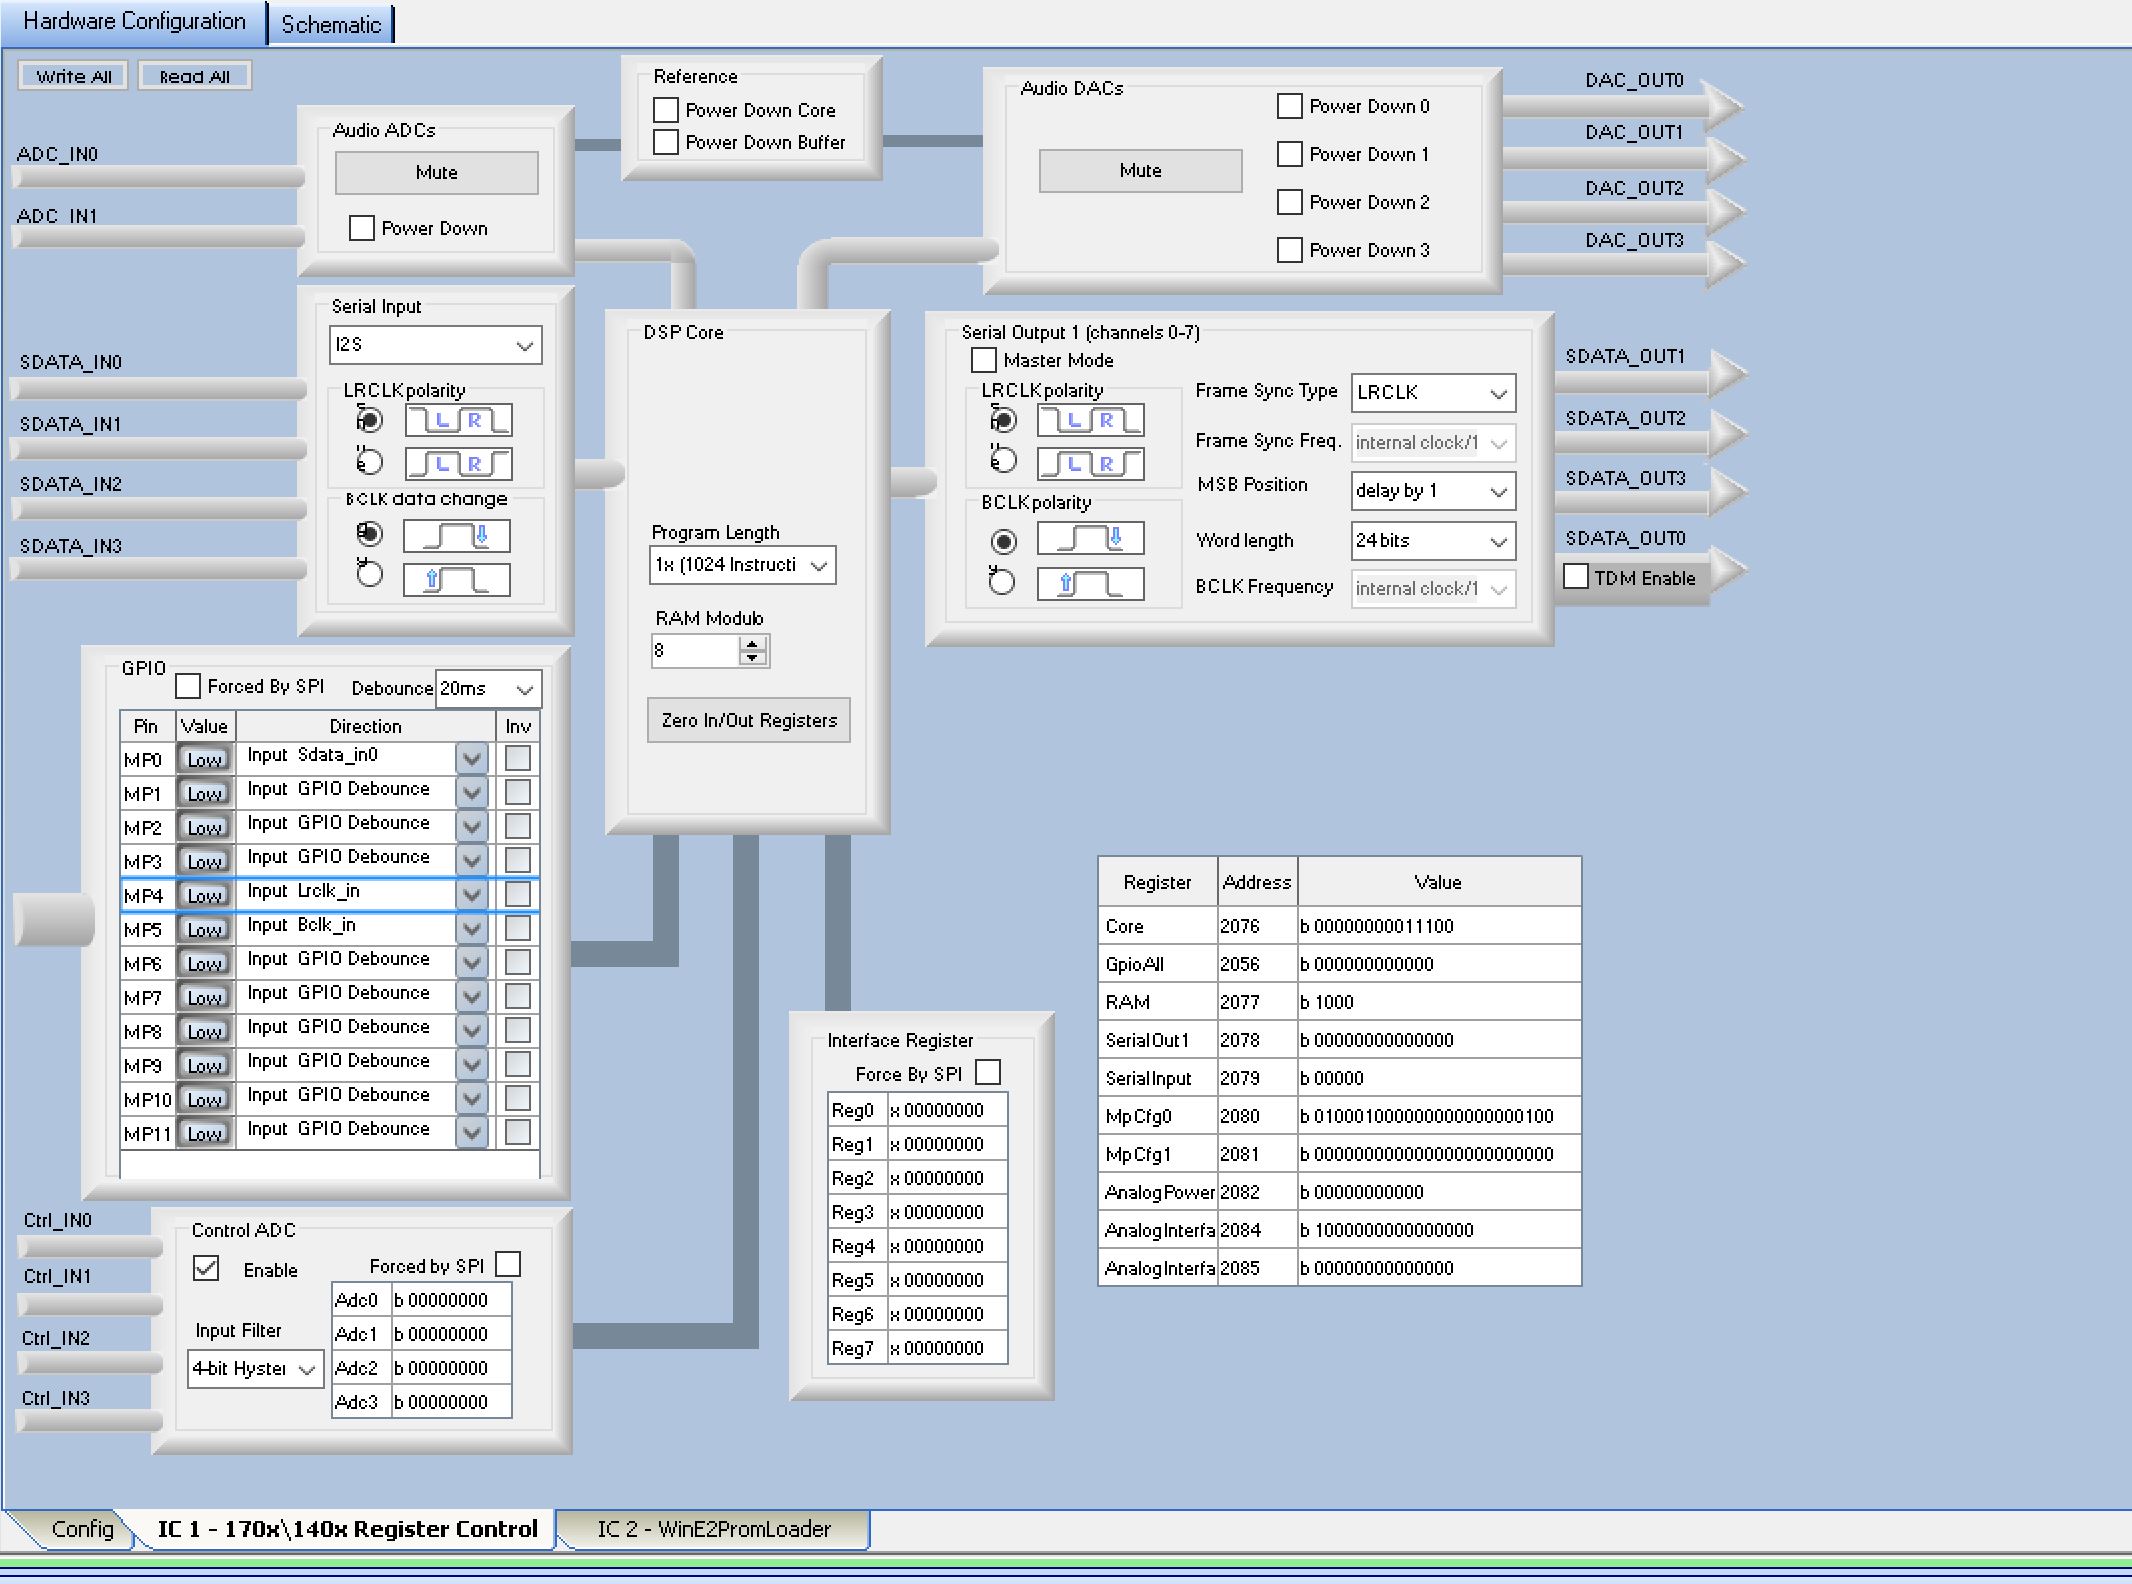Click the Write All button
The width and height of the screenshot is (2132, 1584).
tap(74, 76)
